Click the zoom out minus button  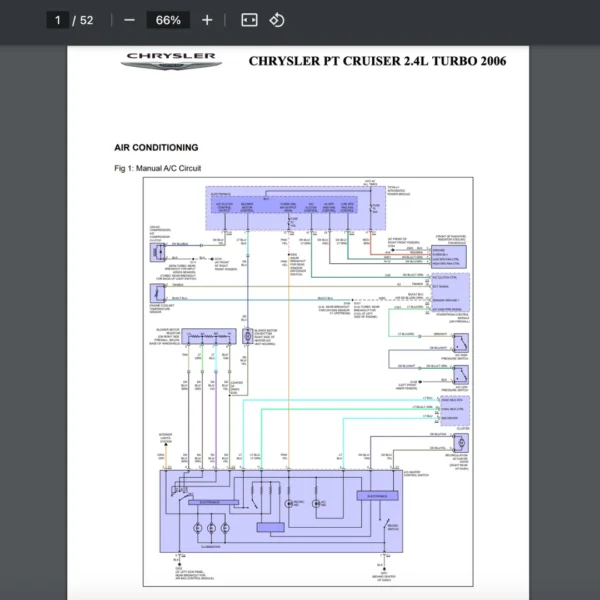[x=129, y=20]
